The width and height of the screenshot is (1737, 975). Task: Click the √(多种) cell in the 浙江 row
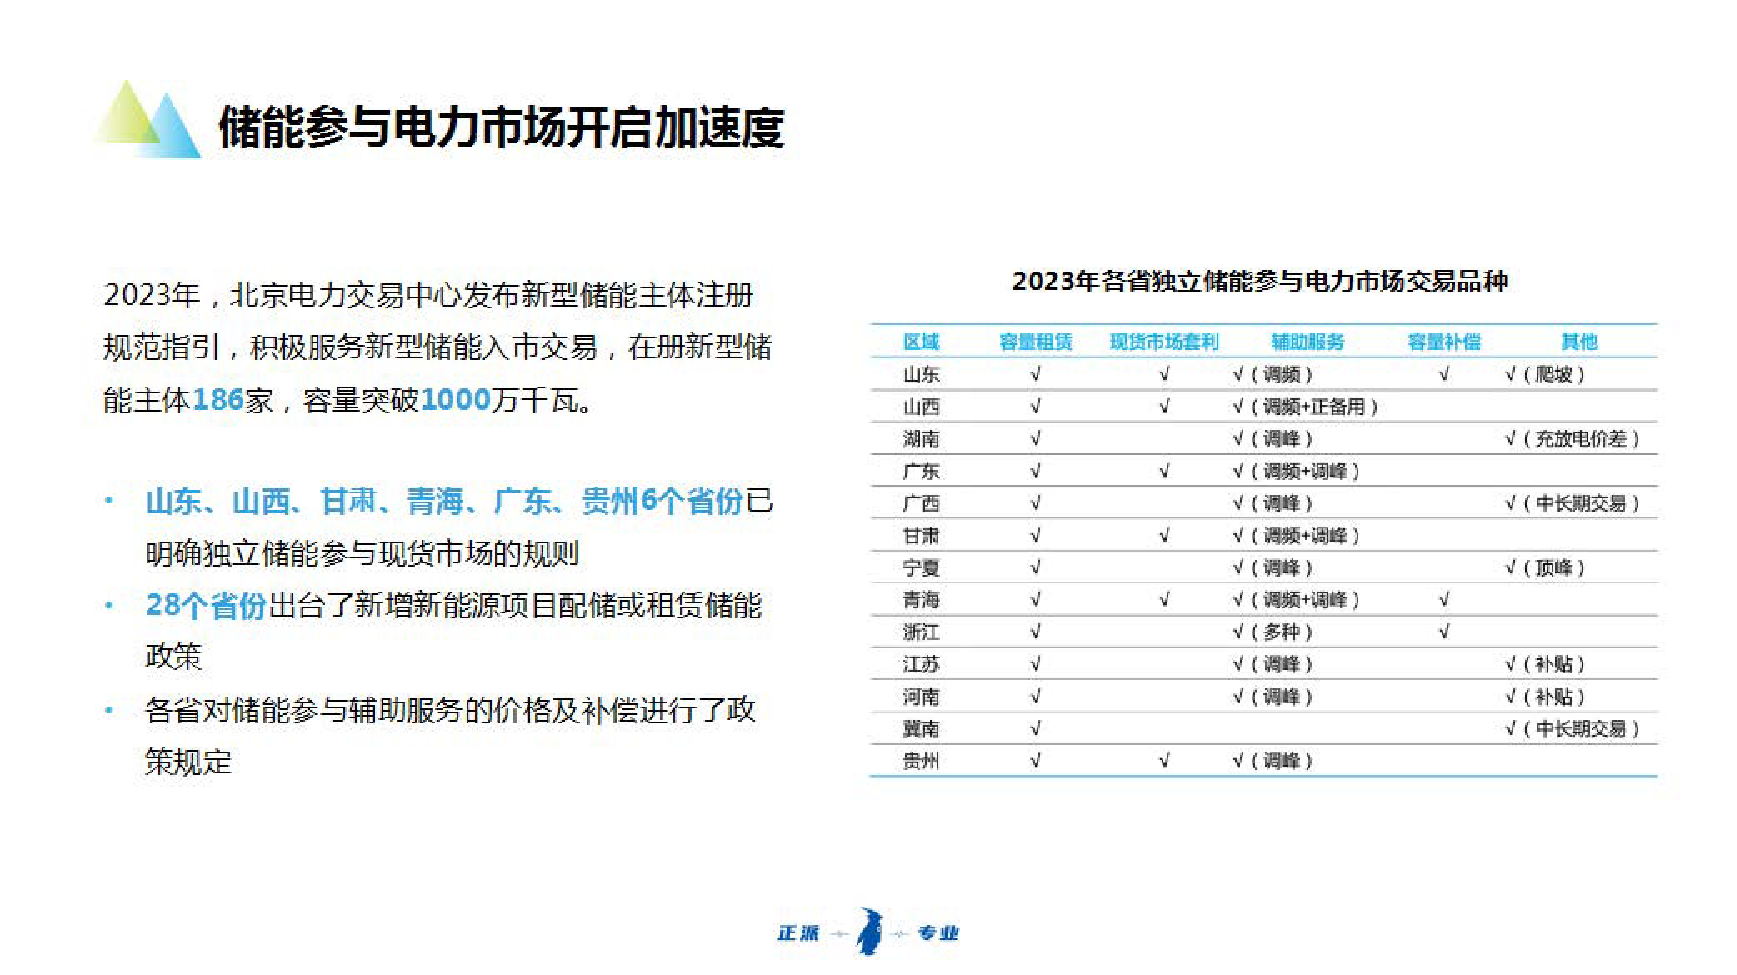[x=1272, y=632]
